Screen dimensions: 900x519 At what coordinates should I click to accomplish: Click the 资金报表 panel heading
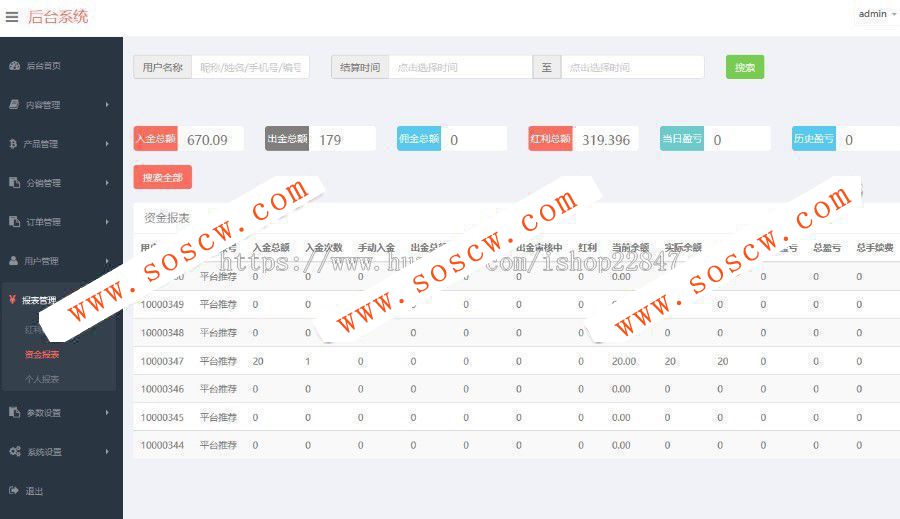[x=166, y=218]
